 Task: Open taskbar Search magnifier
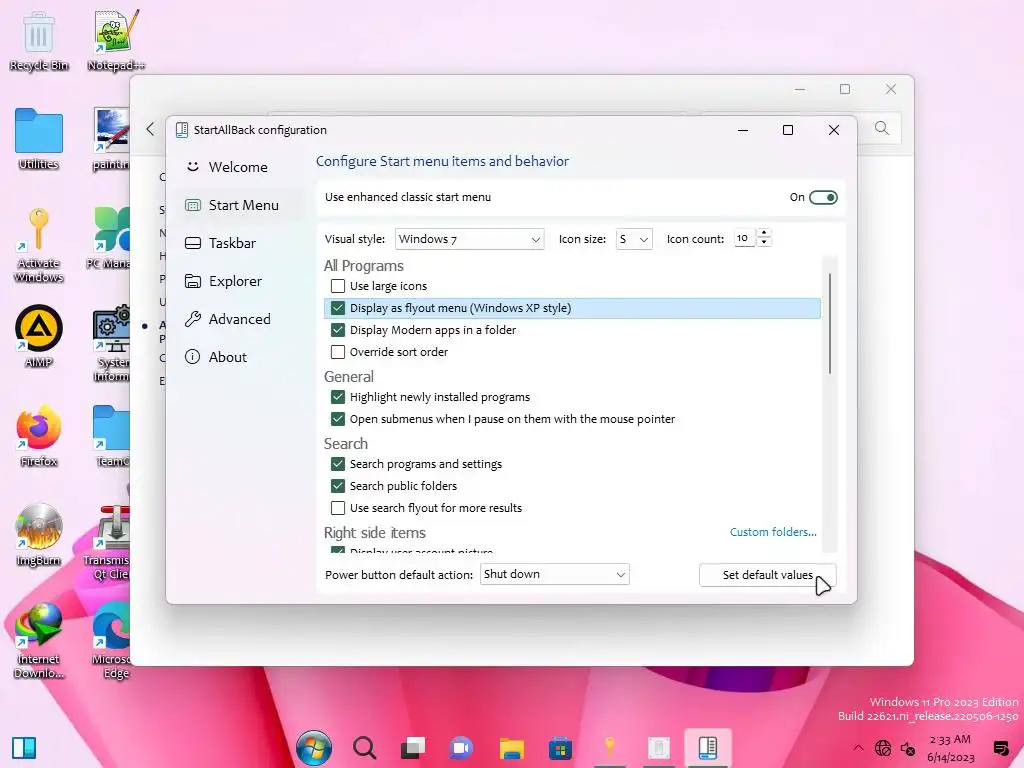tap(364, 748)
